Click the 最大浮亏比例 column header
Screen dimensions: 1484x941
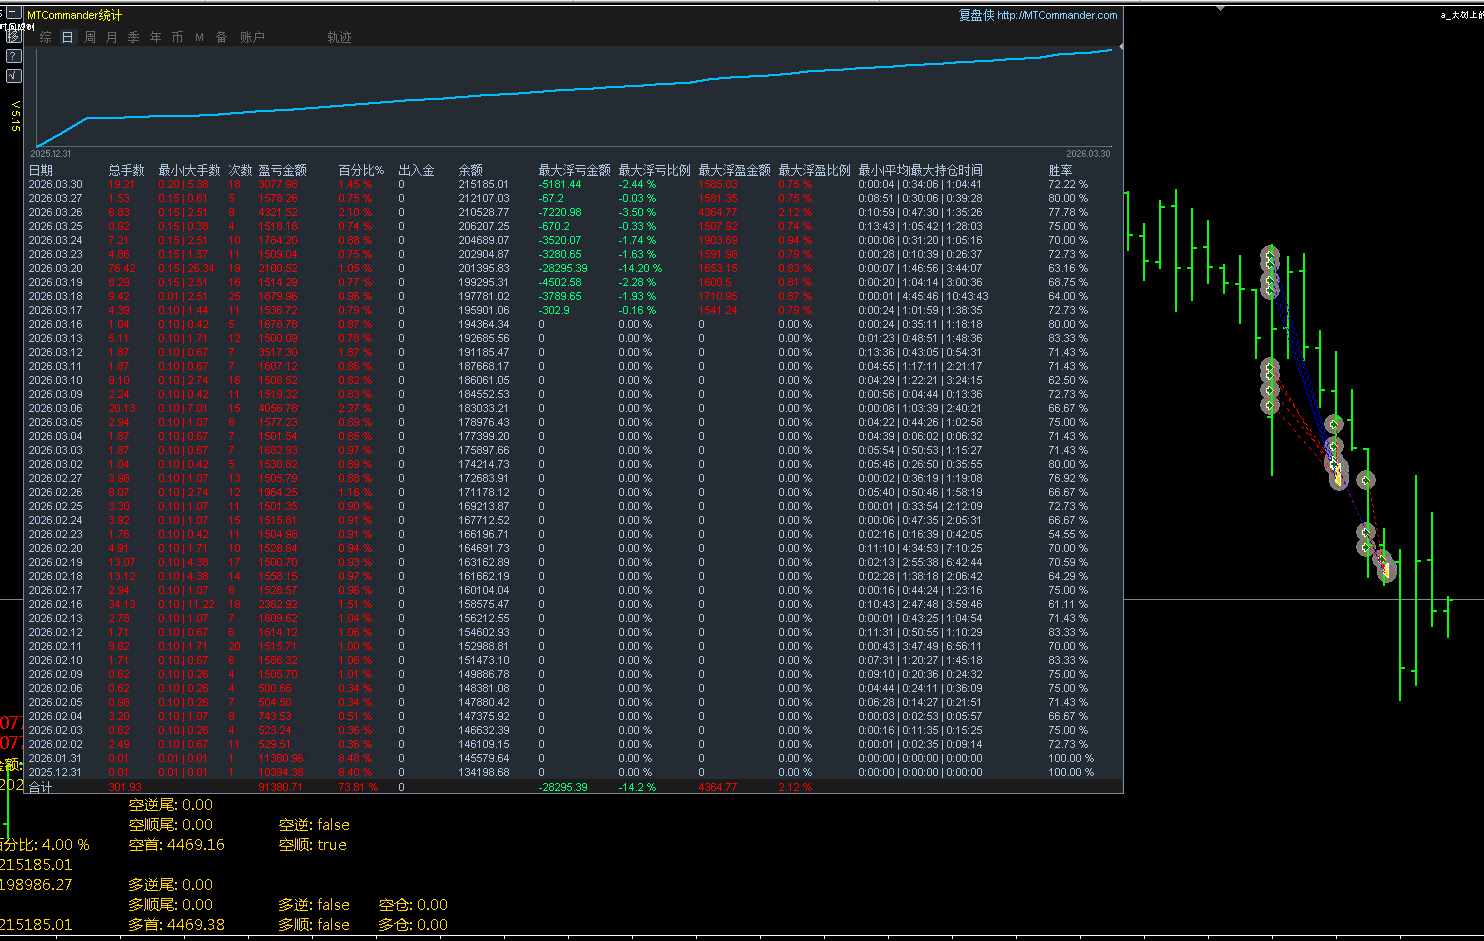[x=655, y=170]
